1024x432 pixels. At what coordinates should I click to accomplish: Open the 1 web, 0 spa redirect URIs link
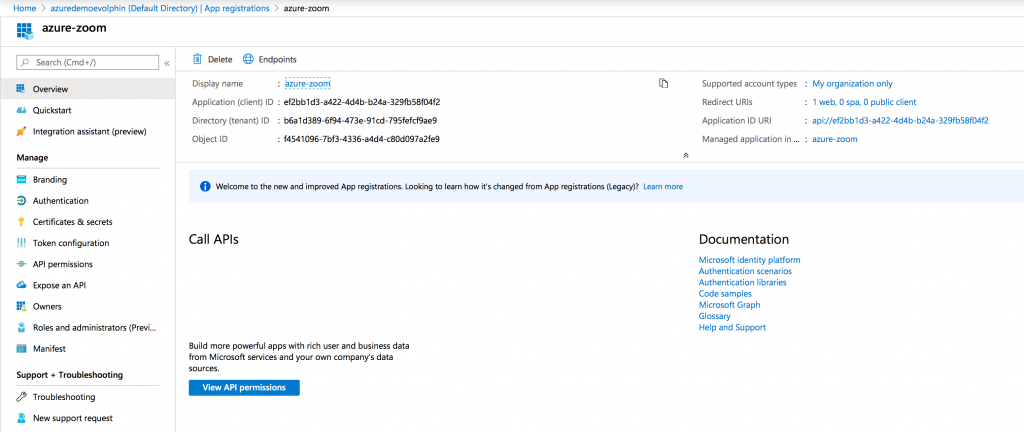coord(864,102)
